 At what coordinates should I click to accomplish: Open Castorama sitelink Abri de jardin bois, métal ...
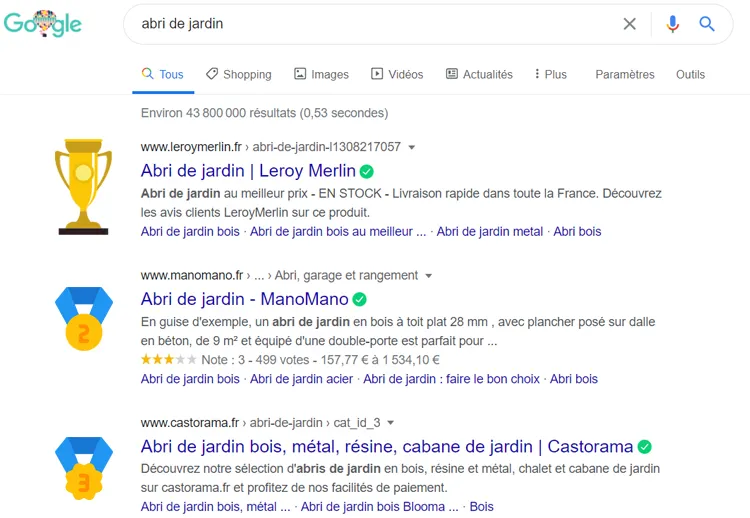coord(215,507)
